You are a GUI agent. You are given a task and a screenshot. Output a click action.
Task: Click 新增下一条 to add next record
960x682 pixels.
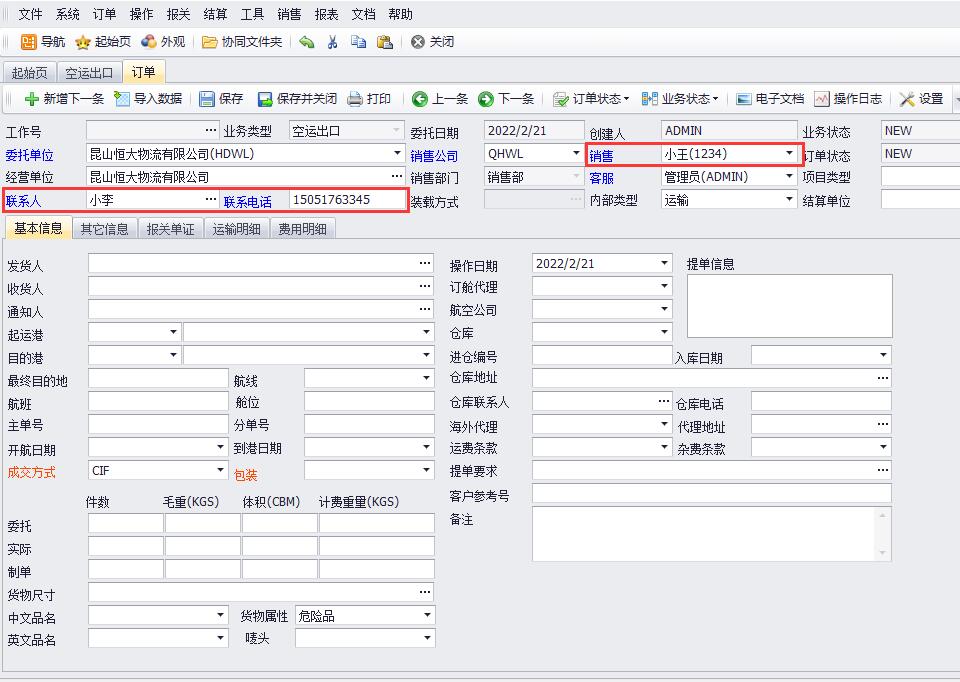(x=64, y=99)
